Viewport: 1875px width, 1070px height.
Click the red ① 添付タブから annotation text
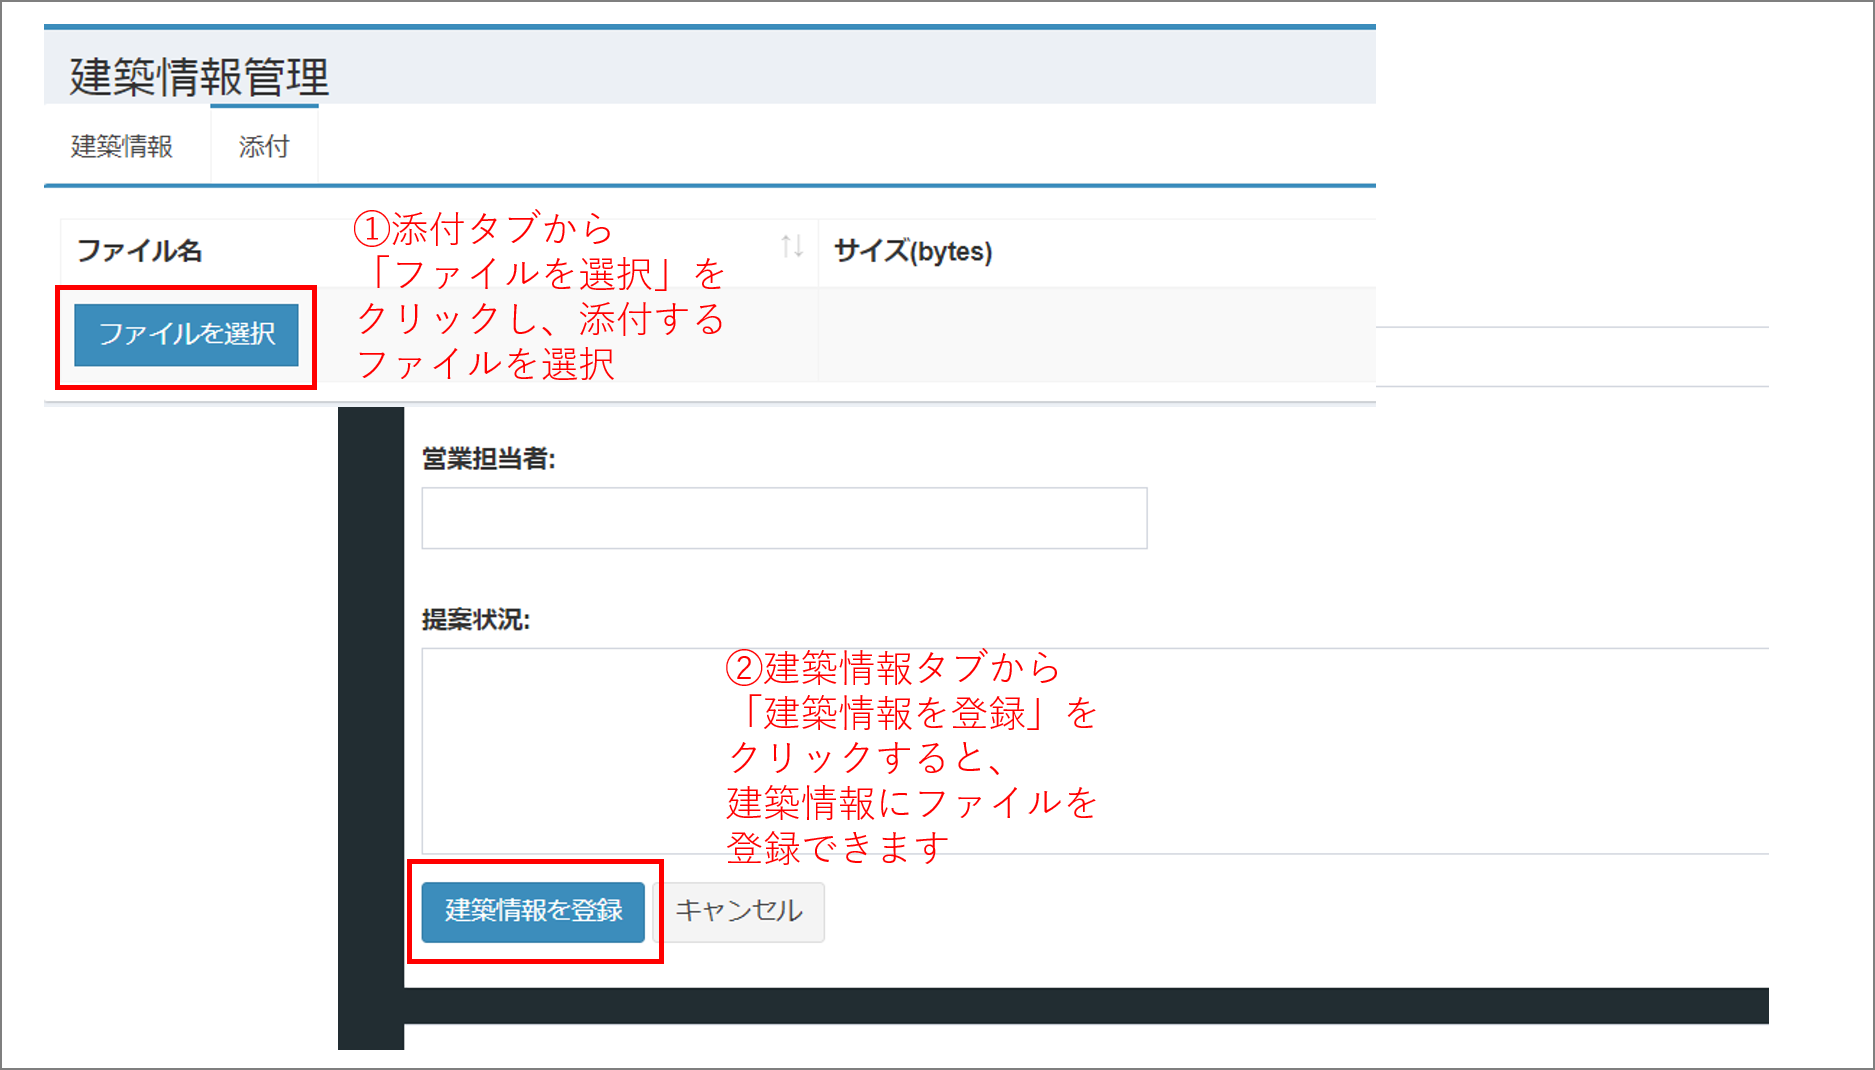coord(484,229)
